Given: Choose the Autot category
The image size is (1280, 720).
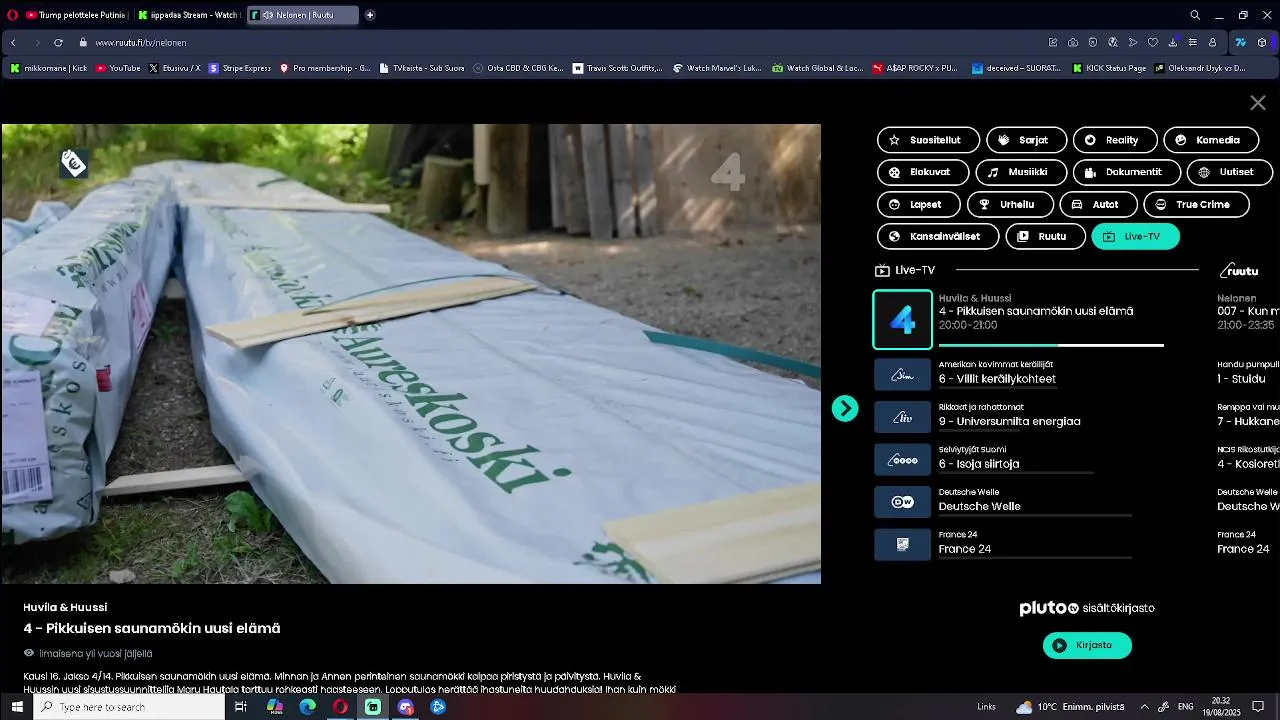Looking at the screenshot, I should (1098, 204).
